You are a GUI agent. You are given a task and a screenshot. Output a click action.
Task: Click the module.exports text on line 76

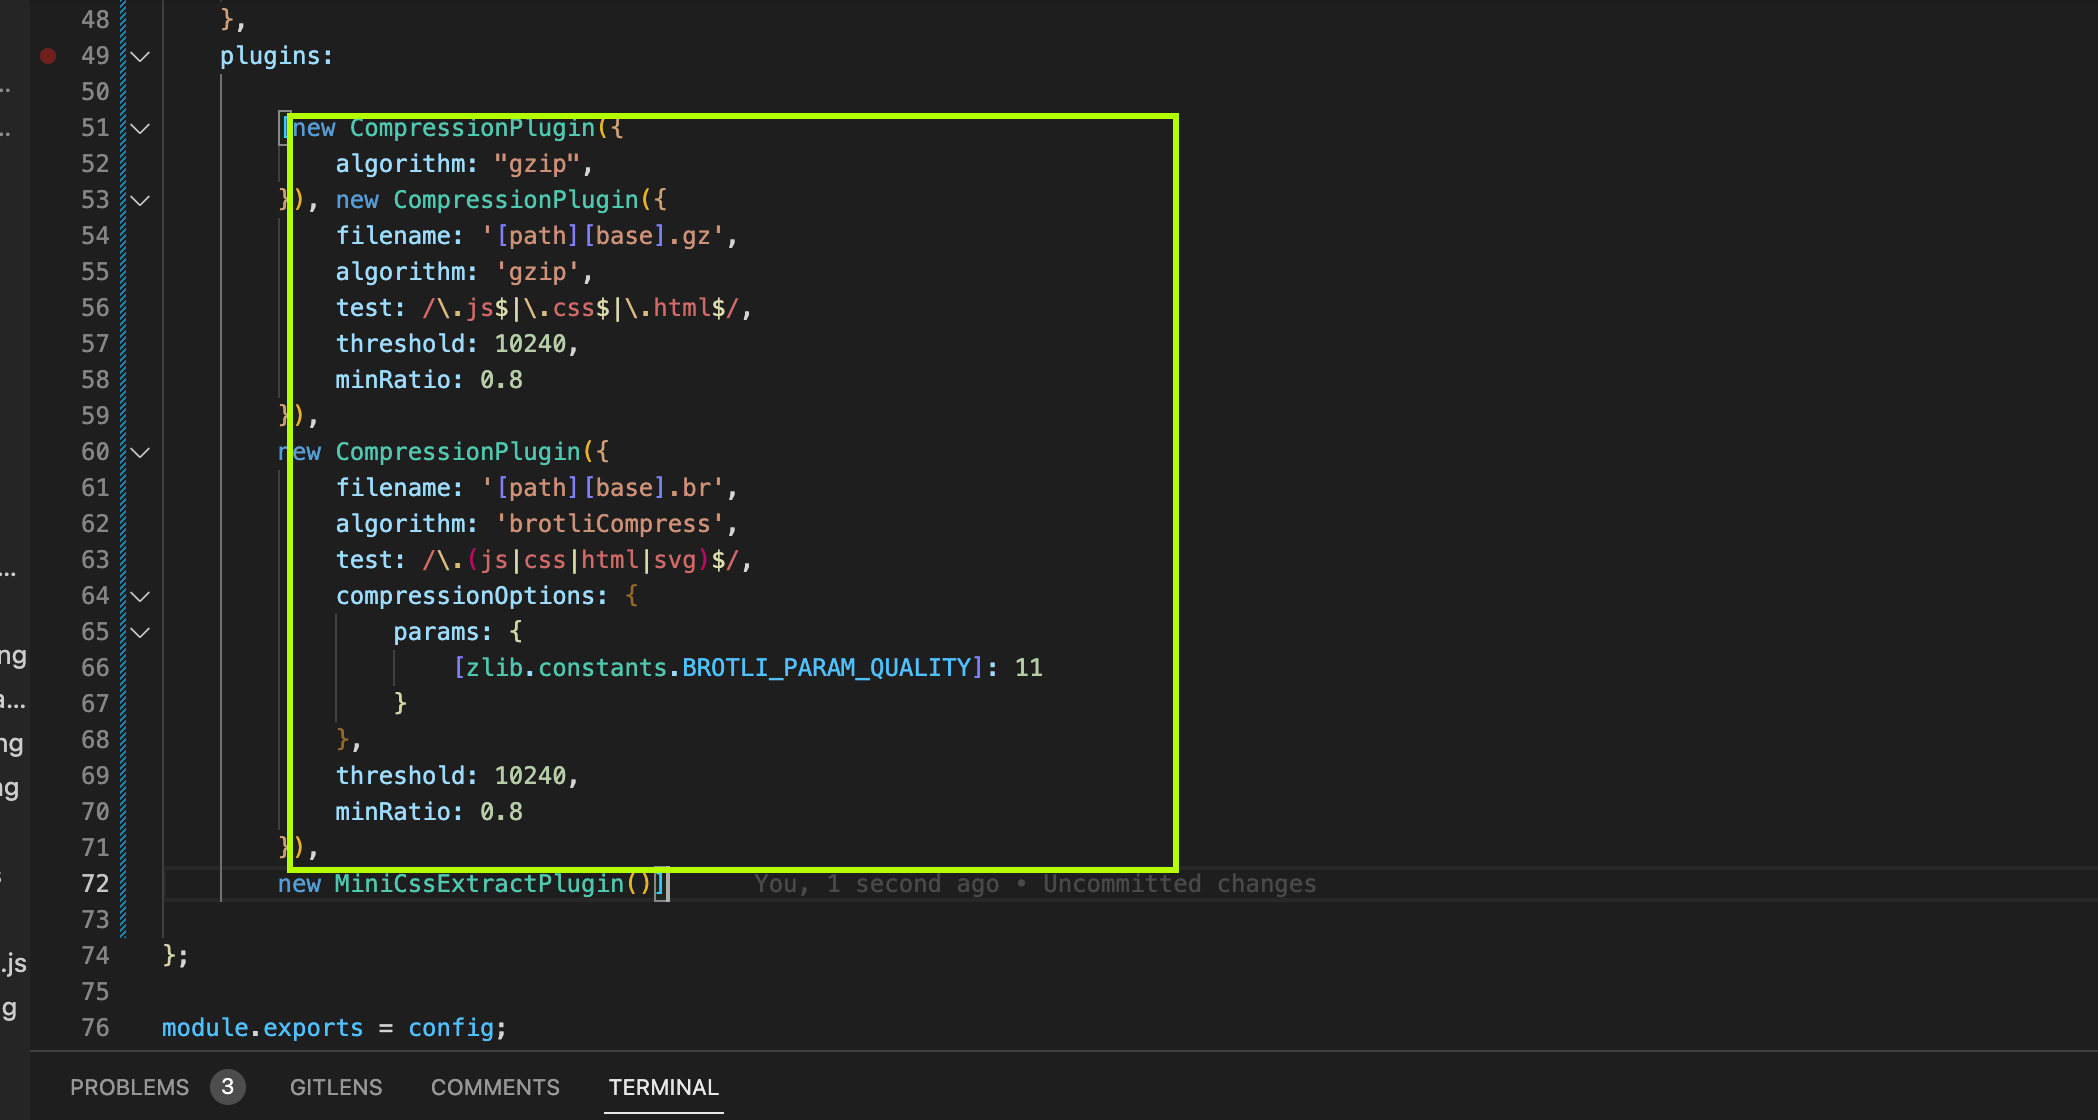[x=262, y=1028]
